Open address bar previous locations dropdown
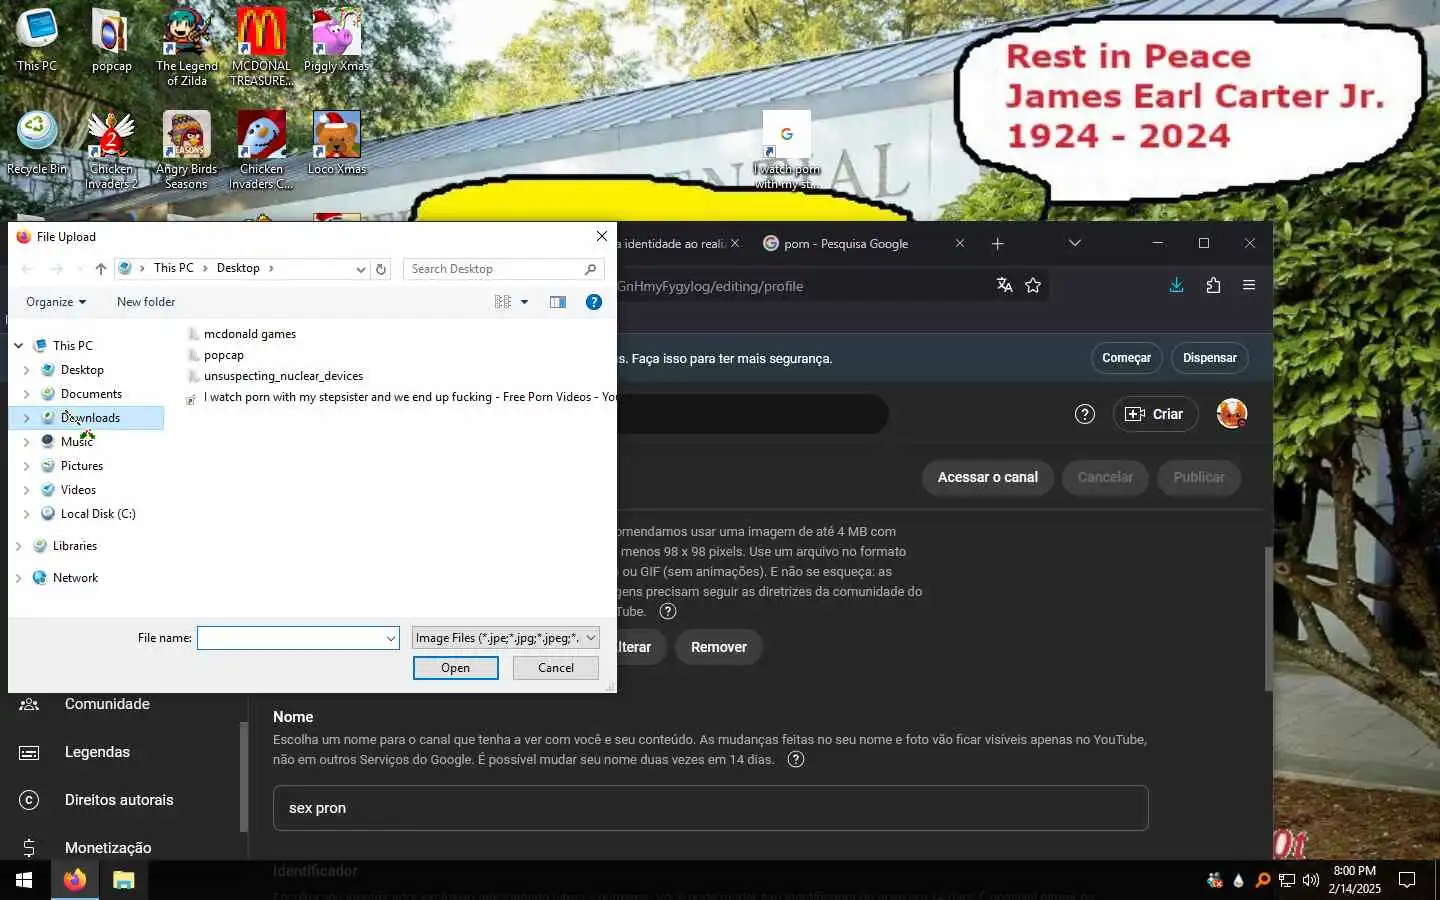This screenshot has height=900, width=1440. tap(361, 269)
